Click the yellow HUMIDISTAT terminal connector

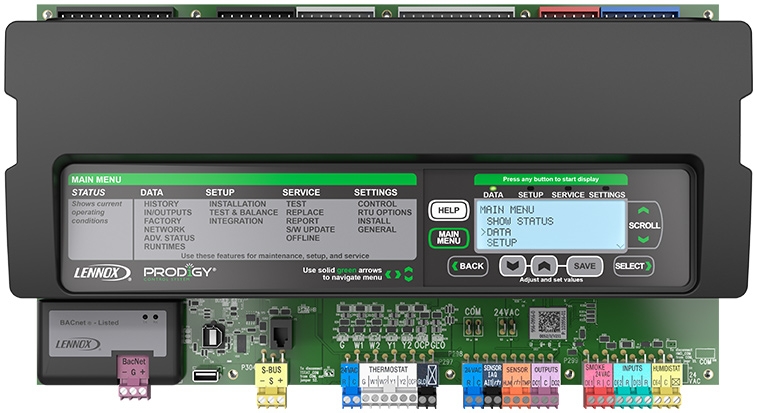tap(666, 385)
